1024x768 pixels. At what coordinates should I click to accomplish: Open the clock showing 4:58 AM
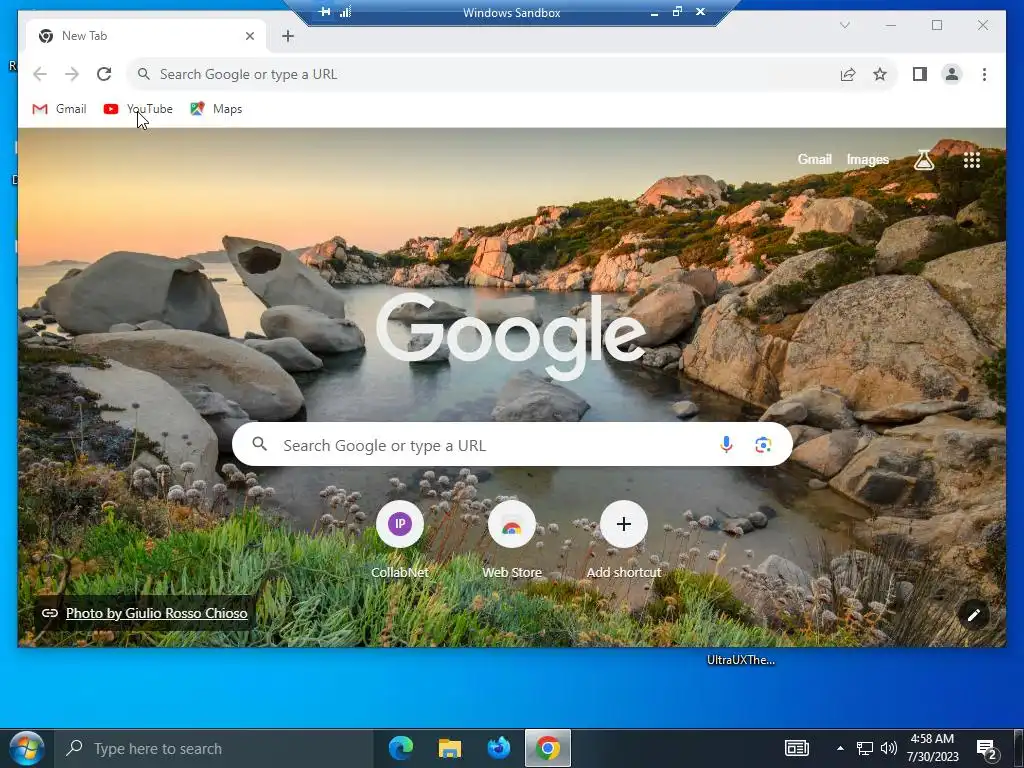[x=933, y=748]
